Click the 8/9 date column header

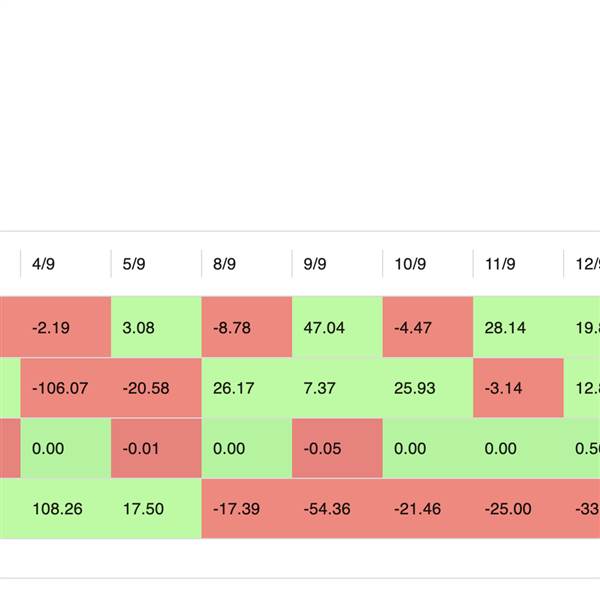(224, 265)
